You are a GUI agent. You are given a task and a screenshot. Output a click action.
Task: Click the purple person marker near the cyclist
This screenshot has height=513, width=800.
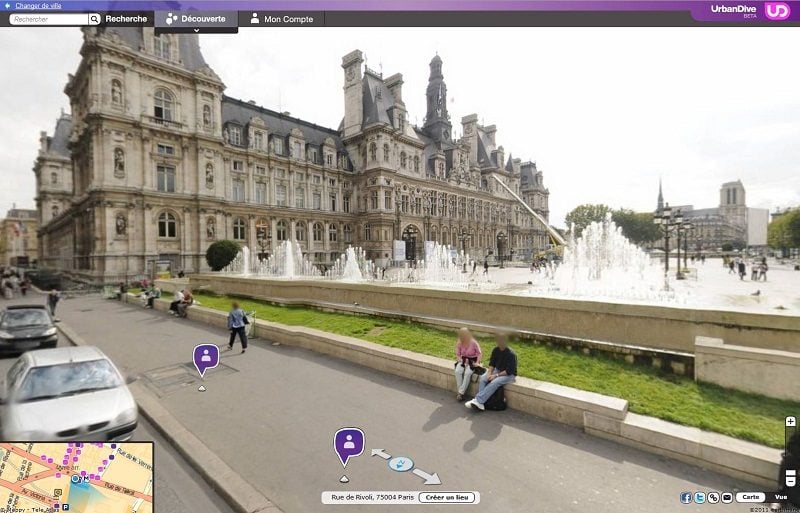[x=206, y=358]
